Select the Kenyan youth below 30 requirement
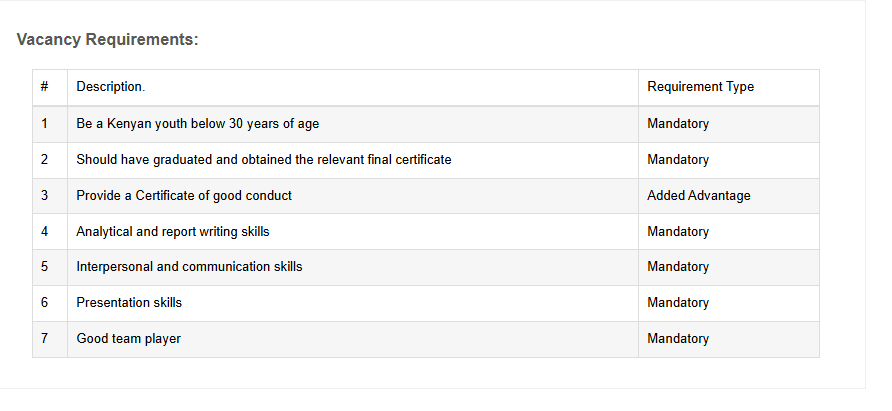 pyautogui.click(x=197, y=124)
